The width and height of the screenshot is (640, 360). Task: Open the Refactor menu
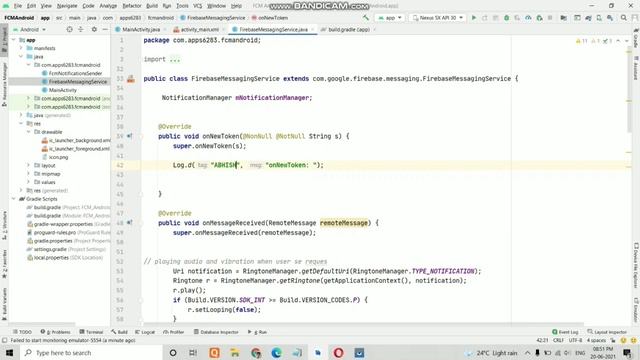pos(132,6)
